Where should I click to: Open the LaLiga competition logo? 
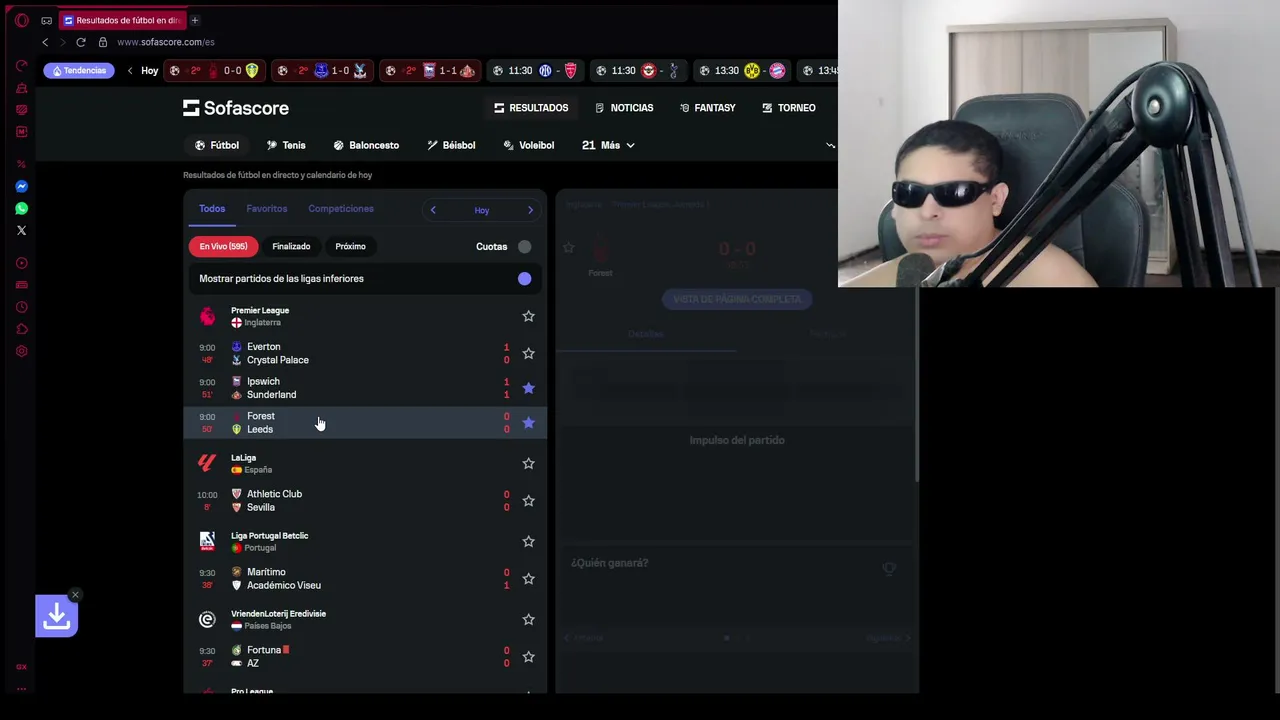coord(207,463)
